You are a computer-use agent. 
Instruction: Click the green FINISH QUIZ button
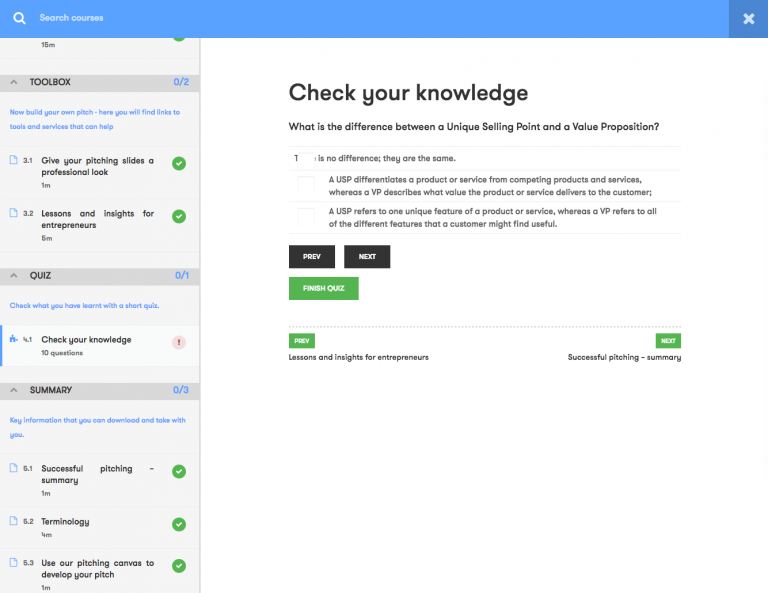pyautogui.click(x=323, y=288)
